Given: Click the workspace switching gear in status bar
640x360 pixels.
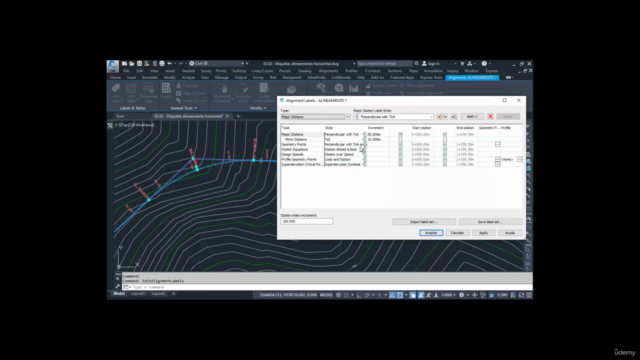Looking at the screenshot, I should coord(462,295).
